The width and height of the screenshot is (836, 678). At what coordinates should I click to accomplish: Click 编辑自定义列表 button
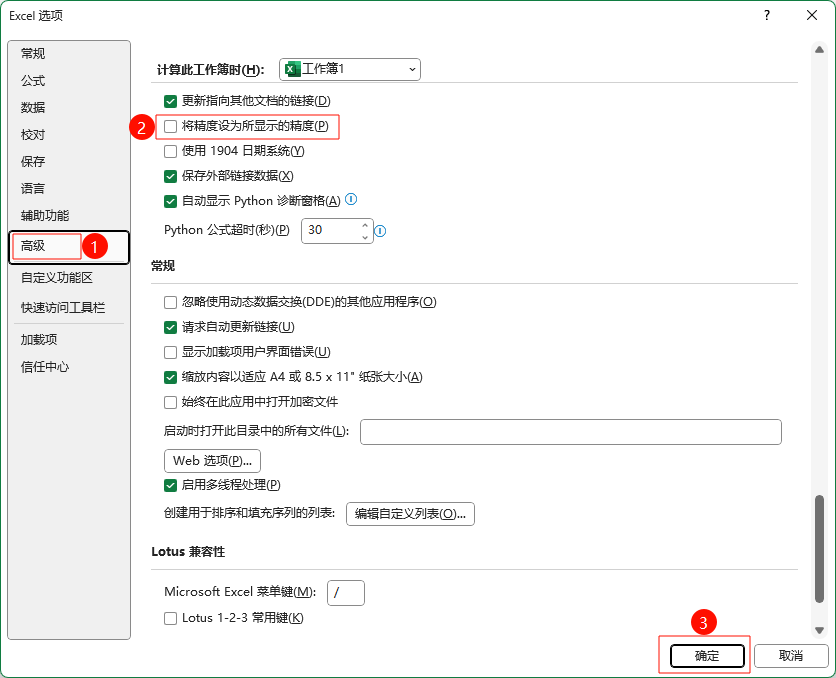point(410,514)
